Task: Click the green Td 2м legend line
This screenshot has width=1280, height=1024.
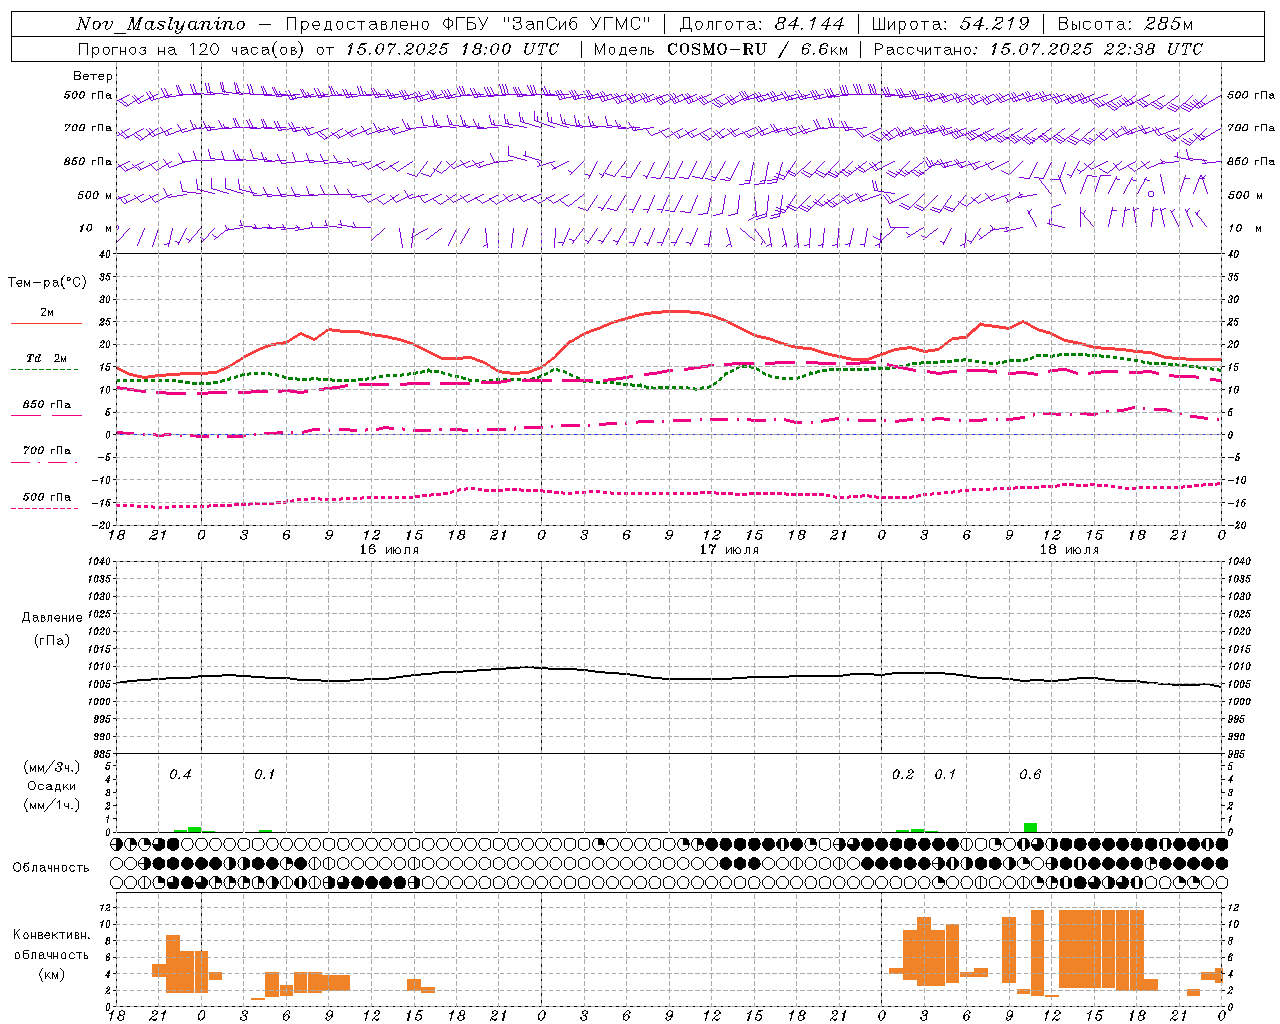Action: (x=45, y=370)
